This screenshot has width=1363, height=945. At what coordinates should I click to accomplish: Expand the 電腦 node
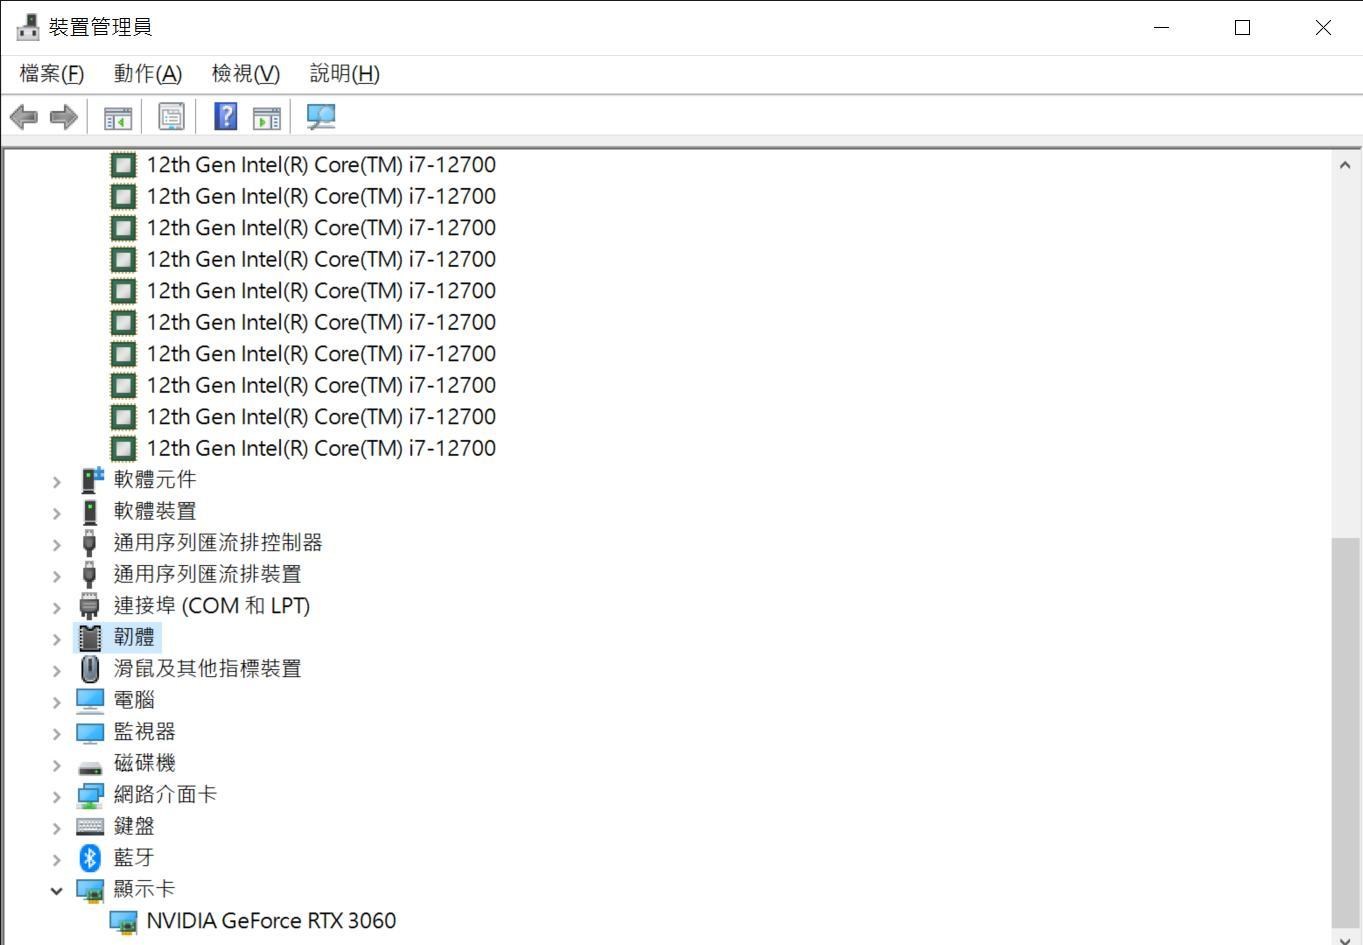tap(57, 702)
